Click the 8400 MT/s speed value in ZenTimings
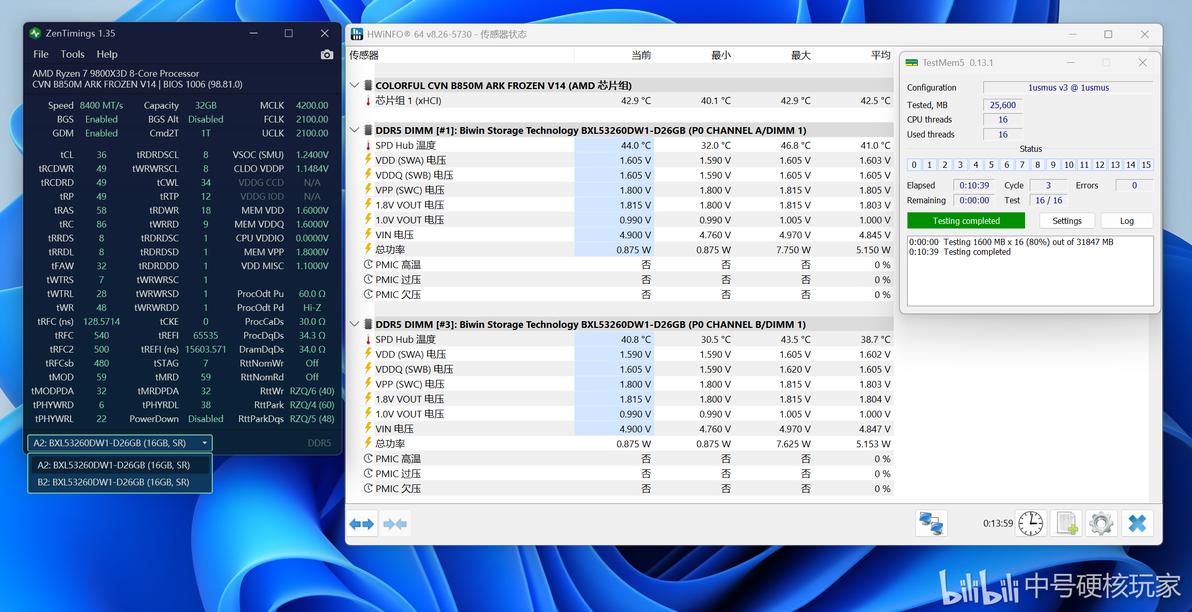This screenshot has height=612, width=1192. pyautogui.click(x=101, y=106)
